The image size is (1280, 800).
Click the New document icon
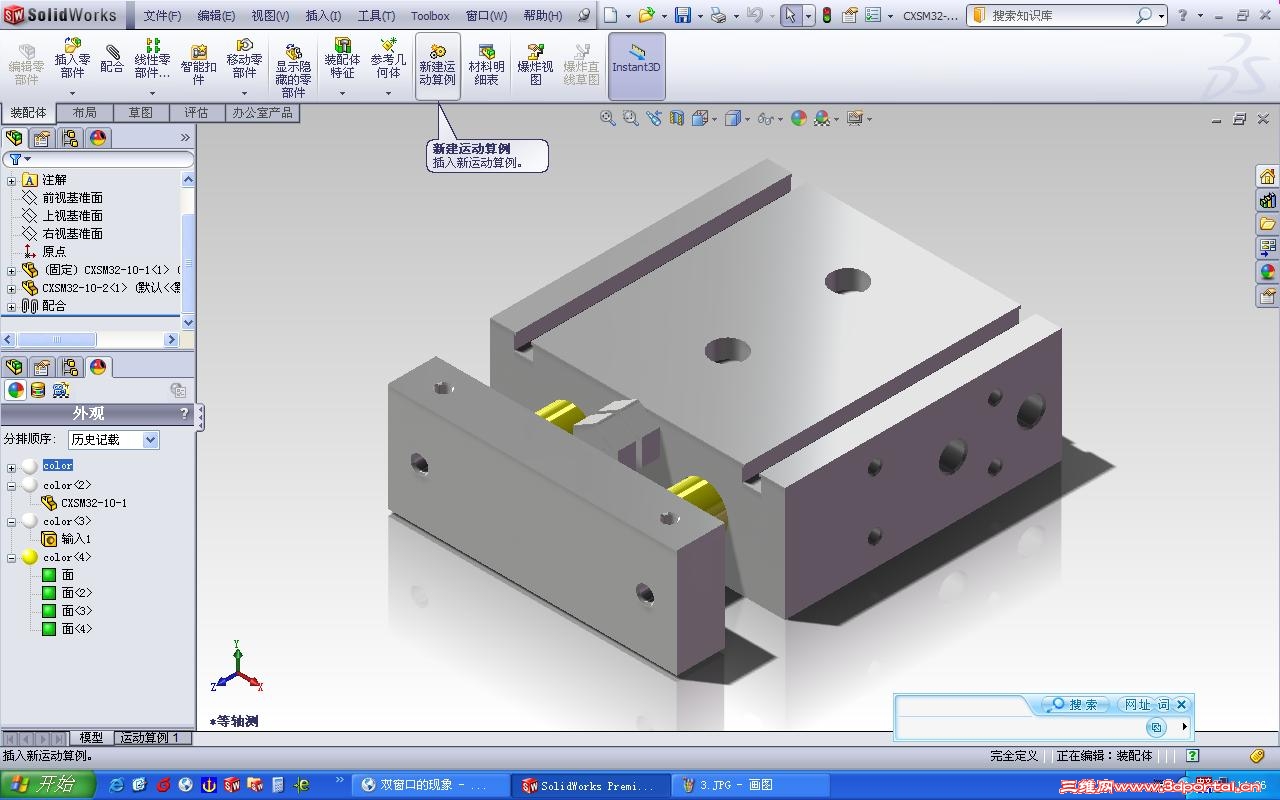click(x=610, y=15)
